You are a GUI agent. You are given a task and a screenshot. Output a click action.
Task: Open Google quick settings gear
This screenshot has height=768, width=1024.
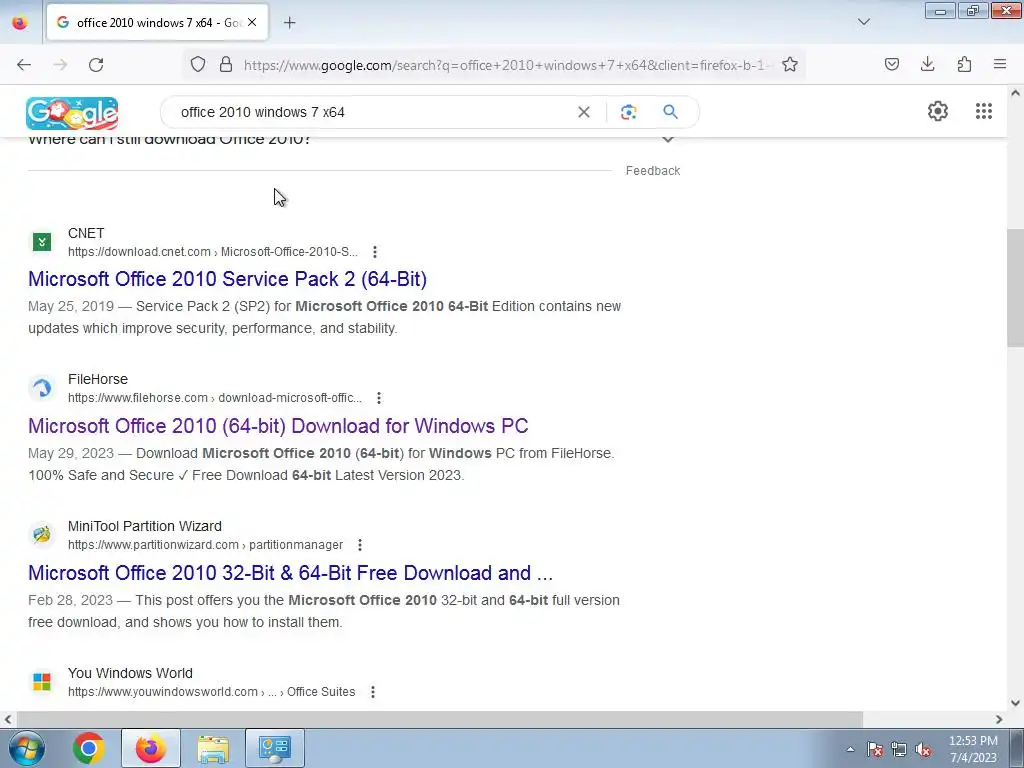[938, 111]
